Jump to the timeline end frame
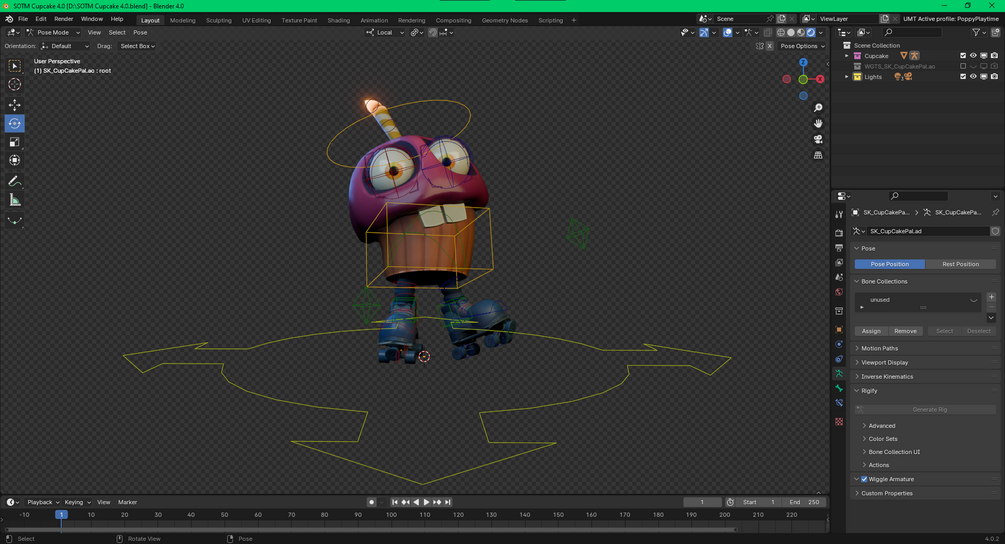 pos(448,502)
